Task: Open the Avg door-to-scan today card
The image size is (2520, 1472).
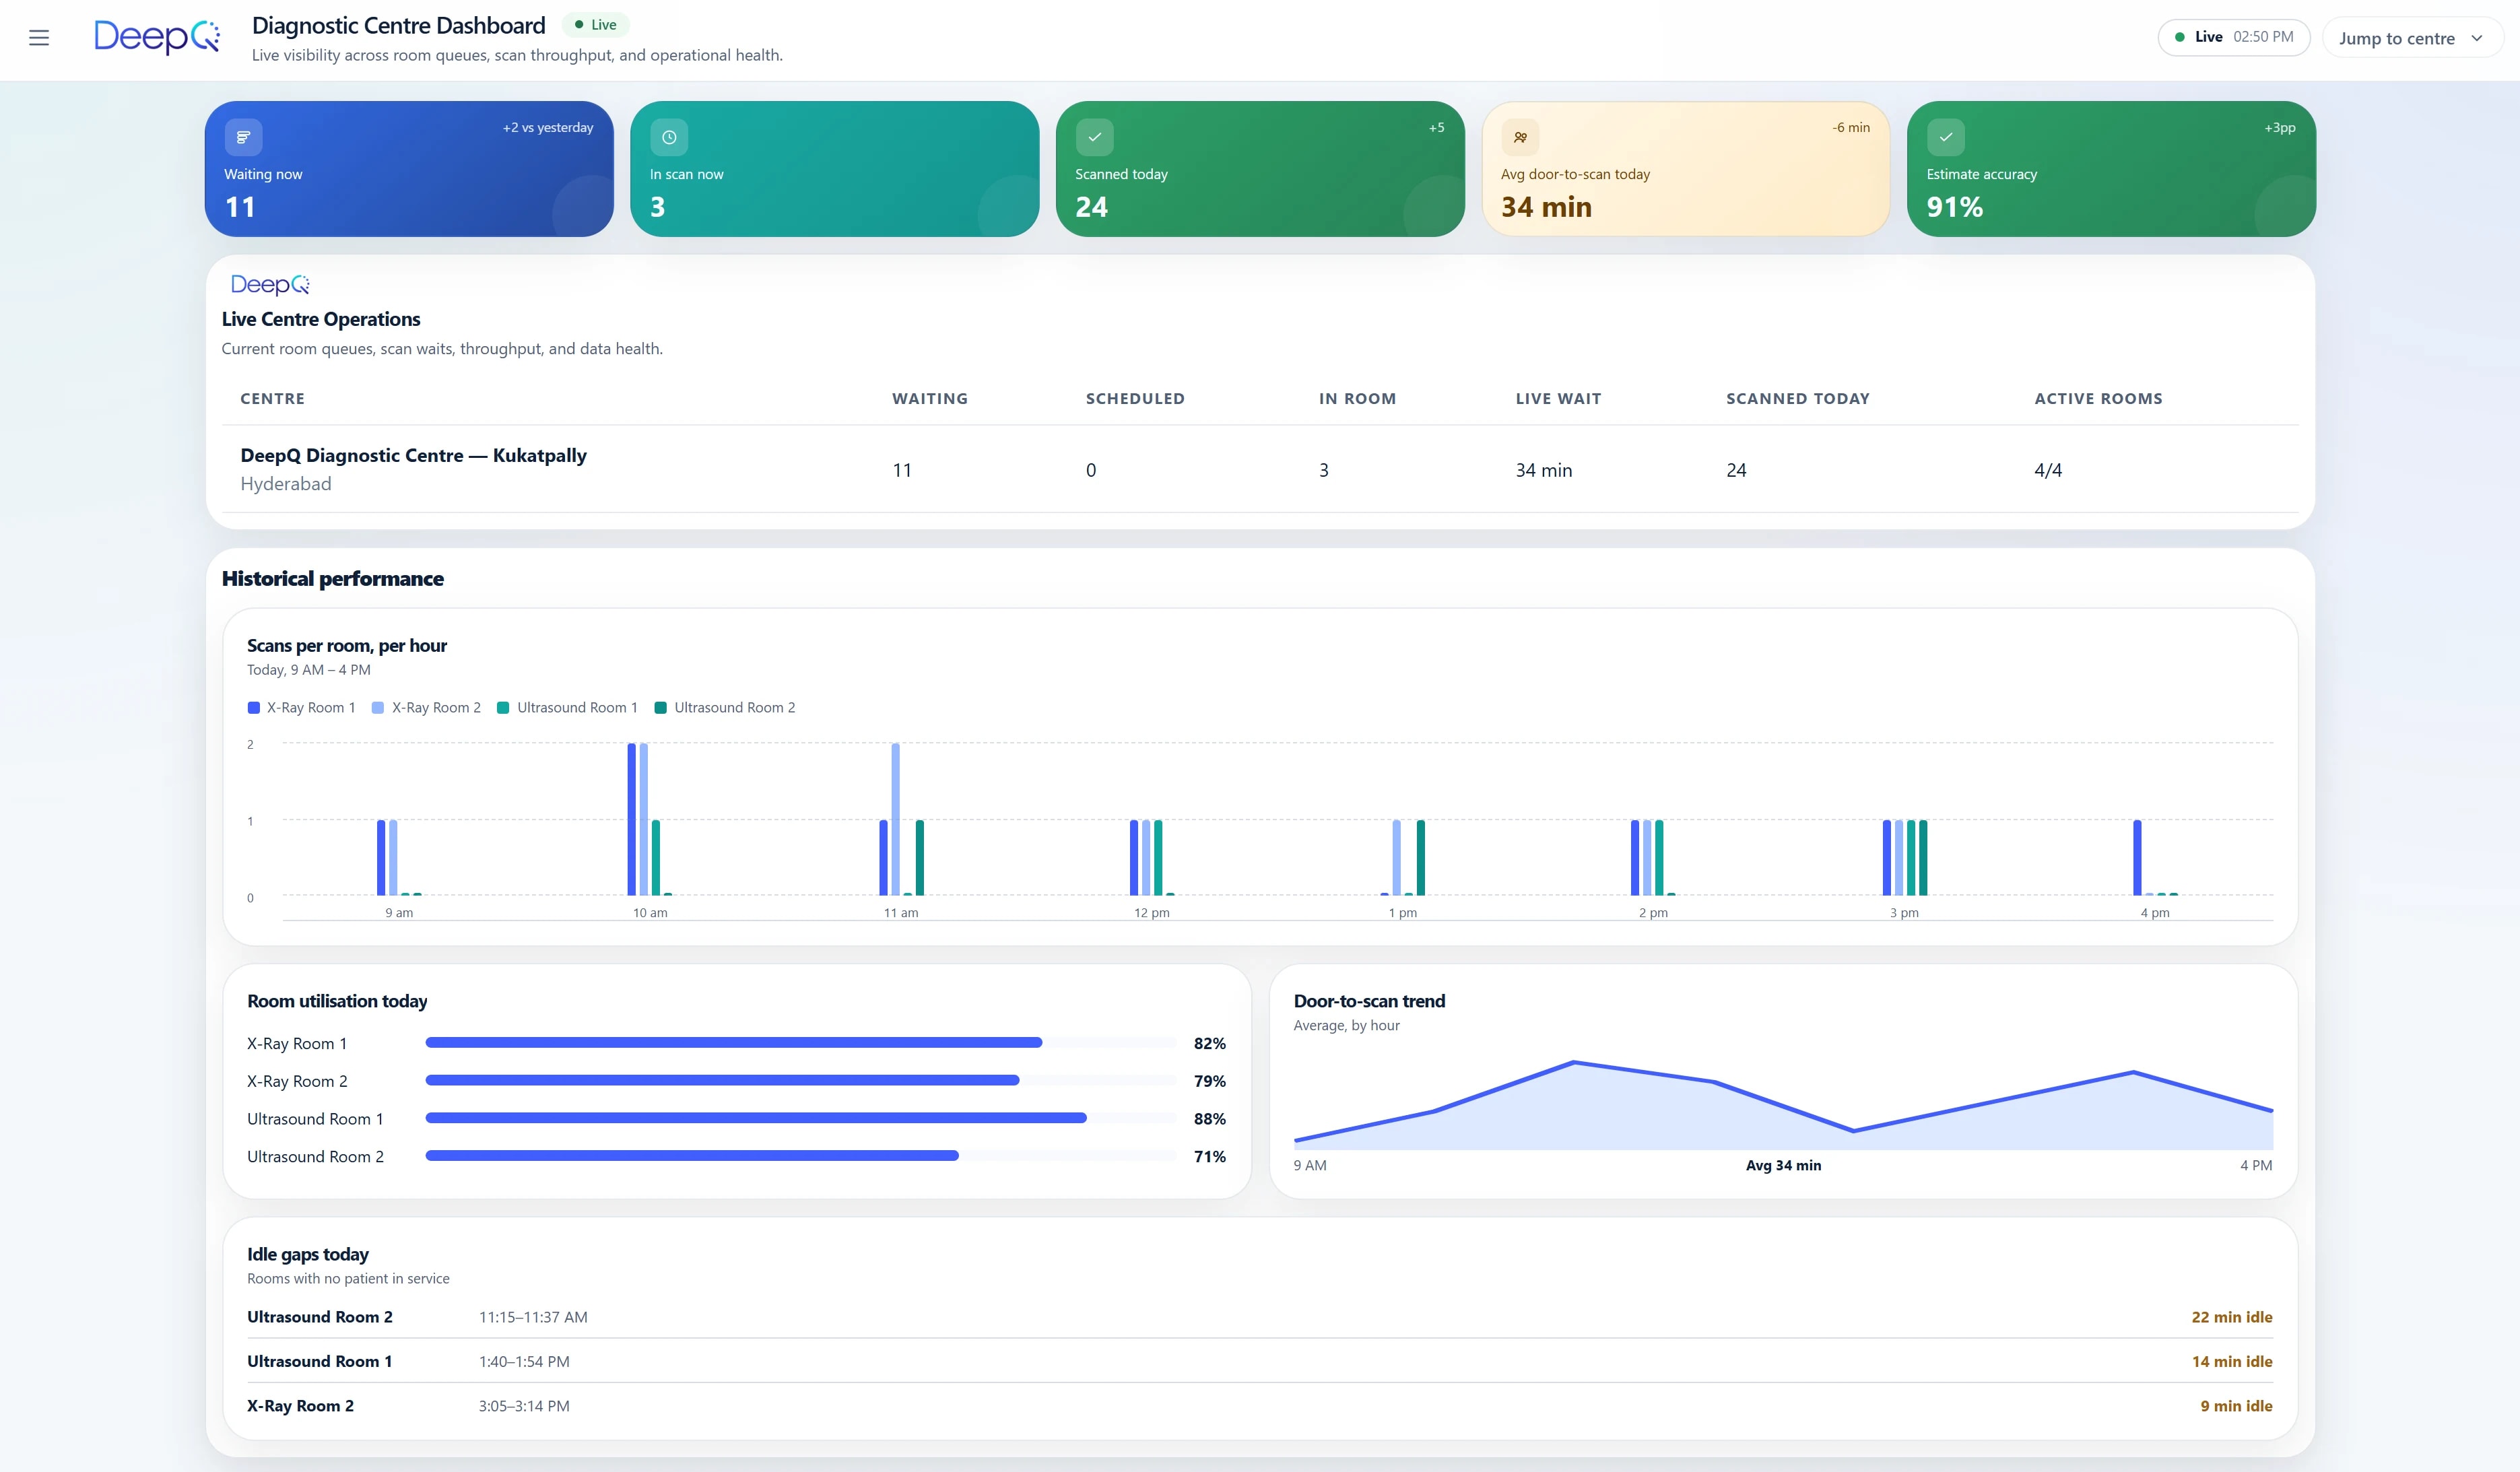Action: (x=1686, y=169)
